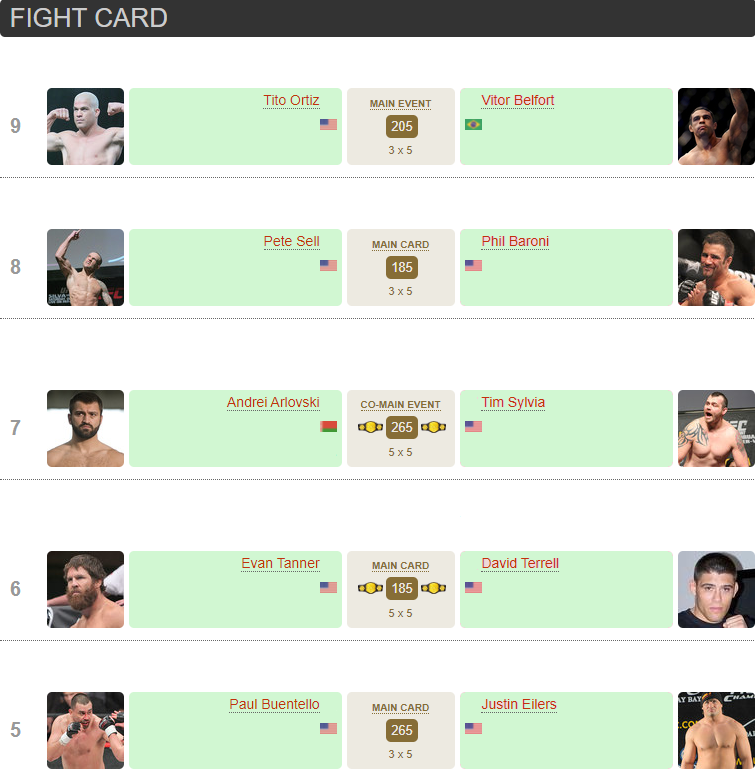The width and height of the screenshot is (755, 781).
Task: Open Evan Tanner's fighter photo
Action: pyautogui.click(x=85, y=589)
